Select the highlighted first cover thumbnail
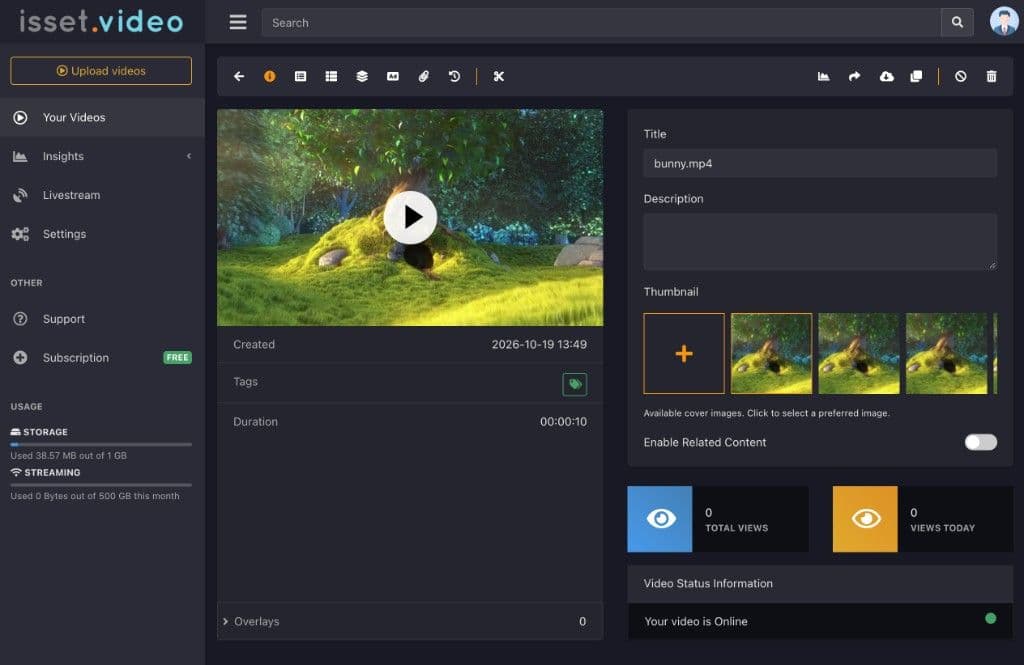Screen dimensions: 1024x665 coord(771,353)
